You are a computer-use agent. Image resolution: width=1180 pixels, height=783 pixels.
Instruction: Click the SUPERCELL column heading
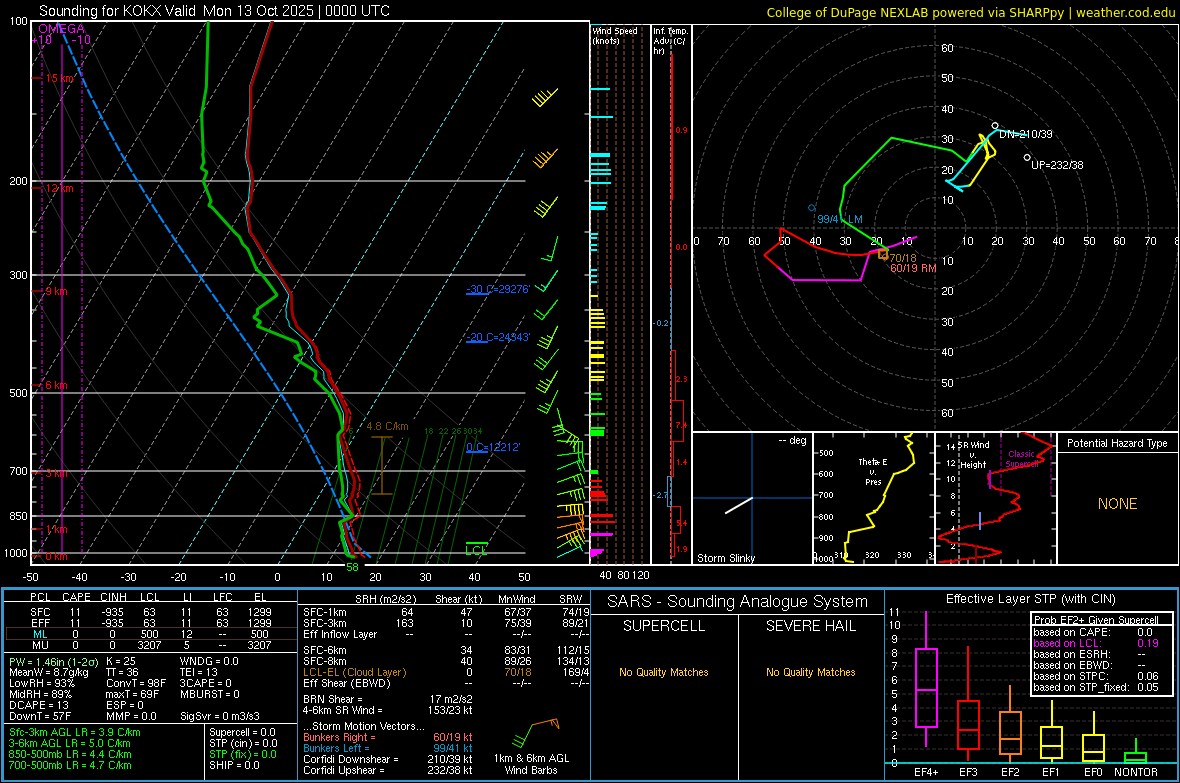[664, 626]
